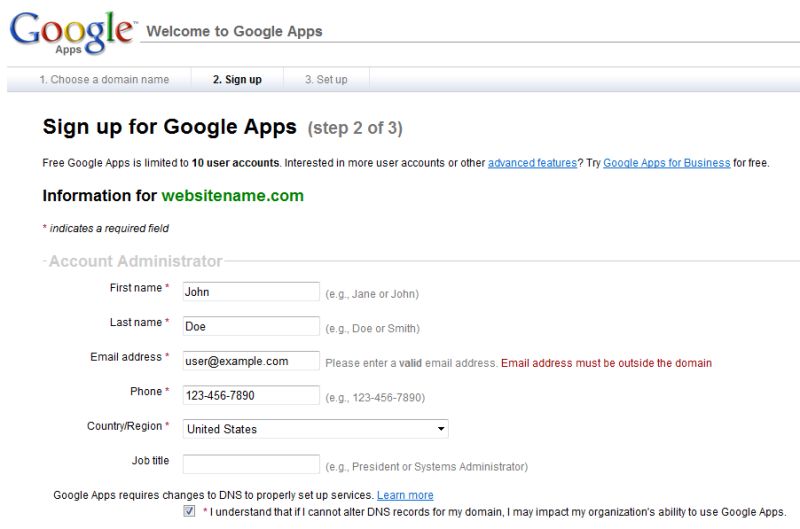Click the empty Job title field

pyautogui.click(x=251, y=464)
